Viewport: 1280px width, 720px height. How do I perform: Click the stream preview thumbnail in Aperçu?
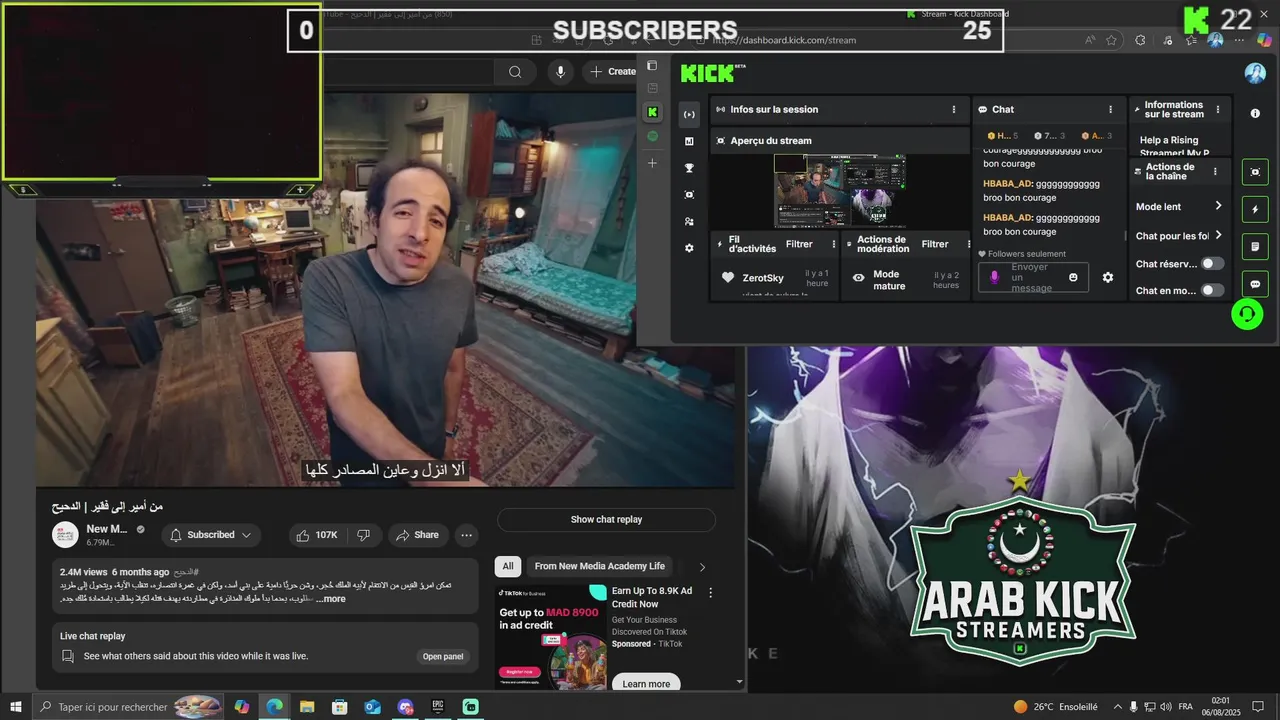tap(840, 190)
